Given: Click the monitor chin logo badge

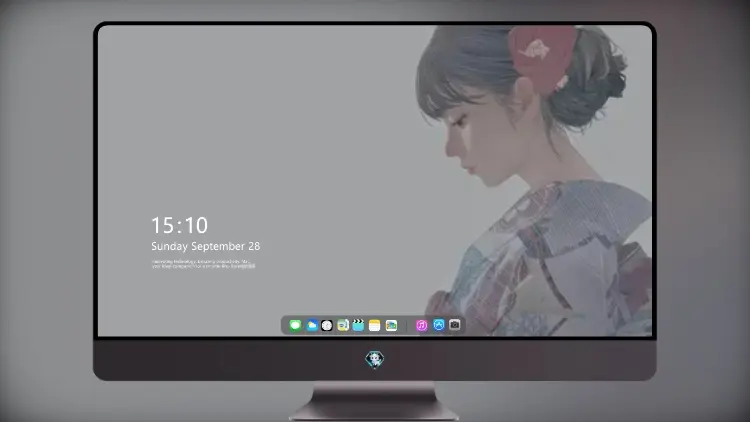Looking at the screenshot, I should [375, 359].
